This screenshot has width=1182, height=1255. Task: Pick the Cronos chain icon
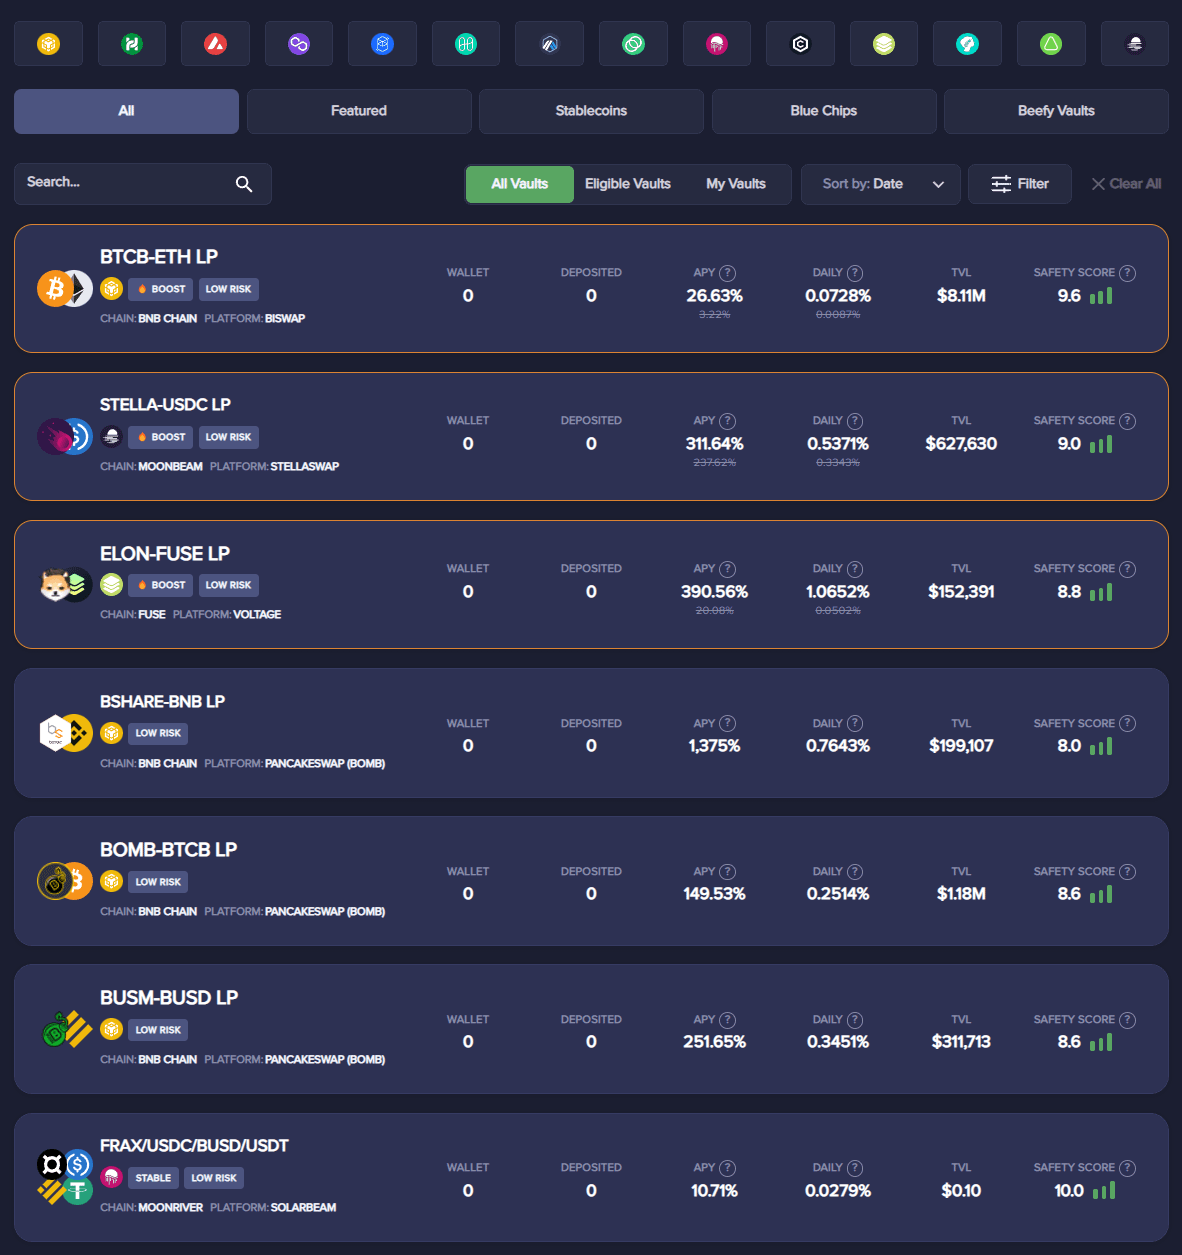800,44
